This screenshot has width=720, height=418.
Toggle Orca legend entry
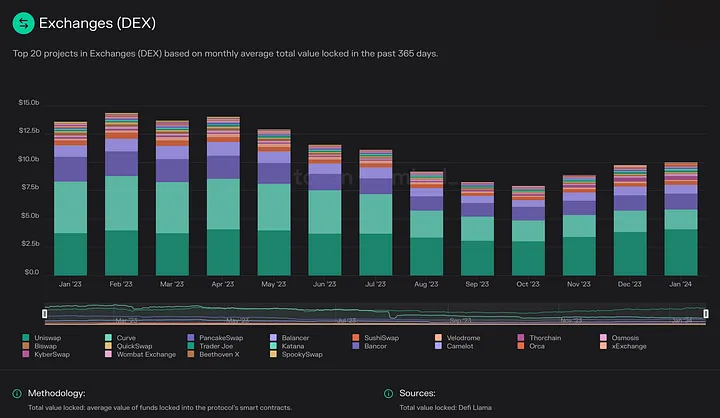pyautogui.click(x=531, y=346)
